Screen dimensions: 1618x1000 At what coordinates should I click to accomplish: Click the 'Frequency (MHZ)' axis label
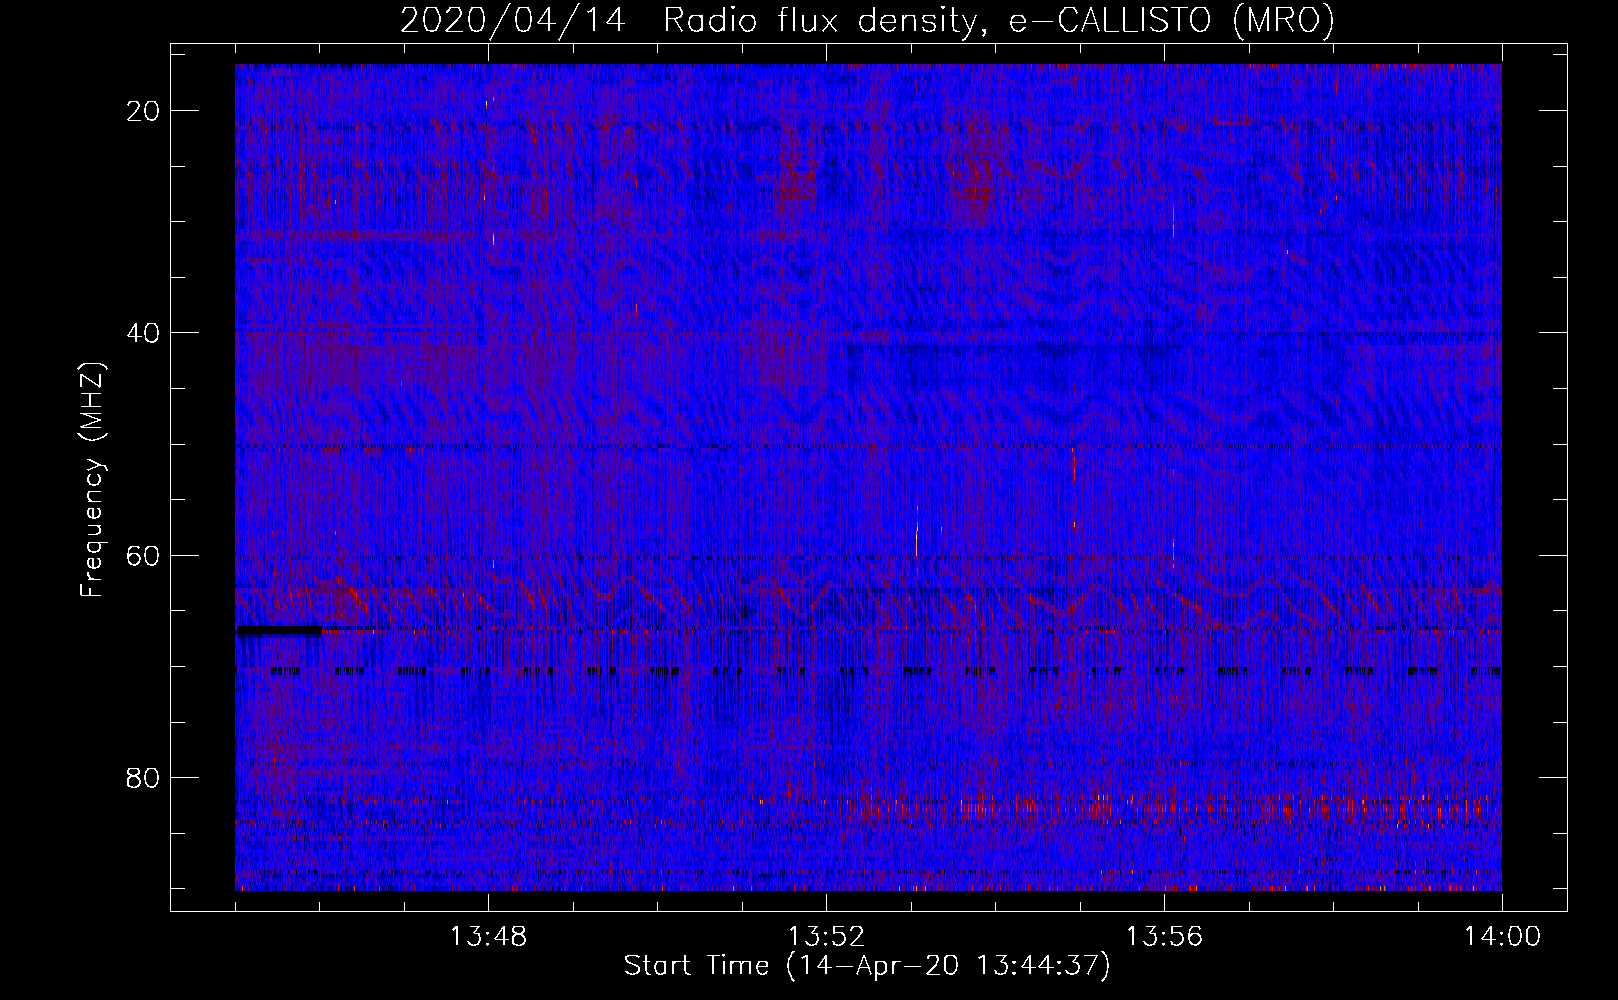92,480
